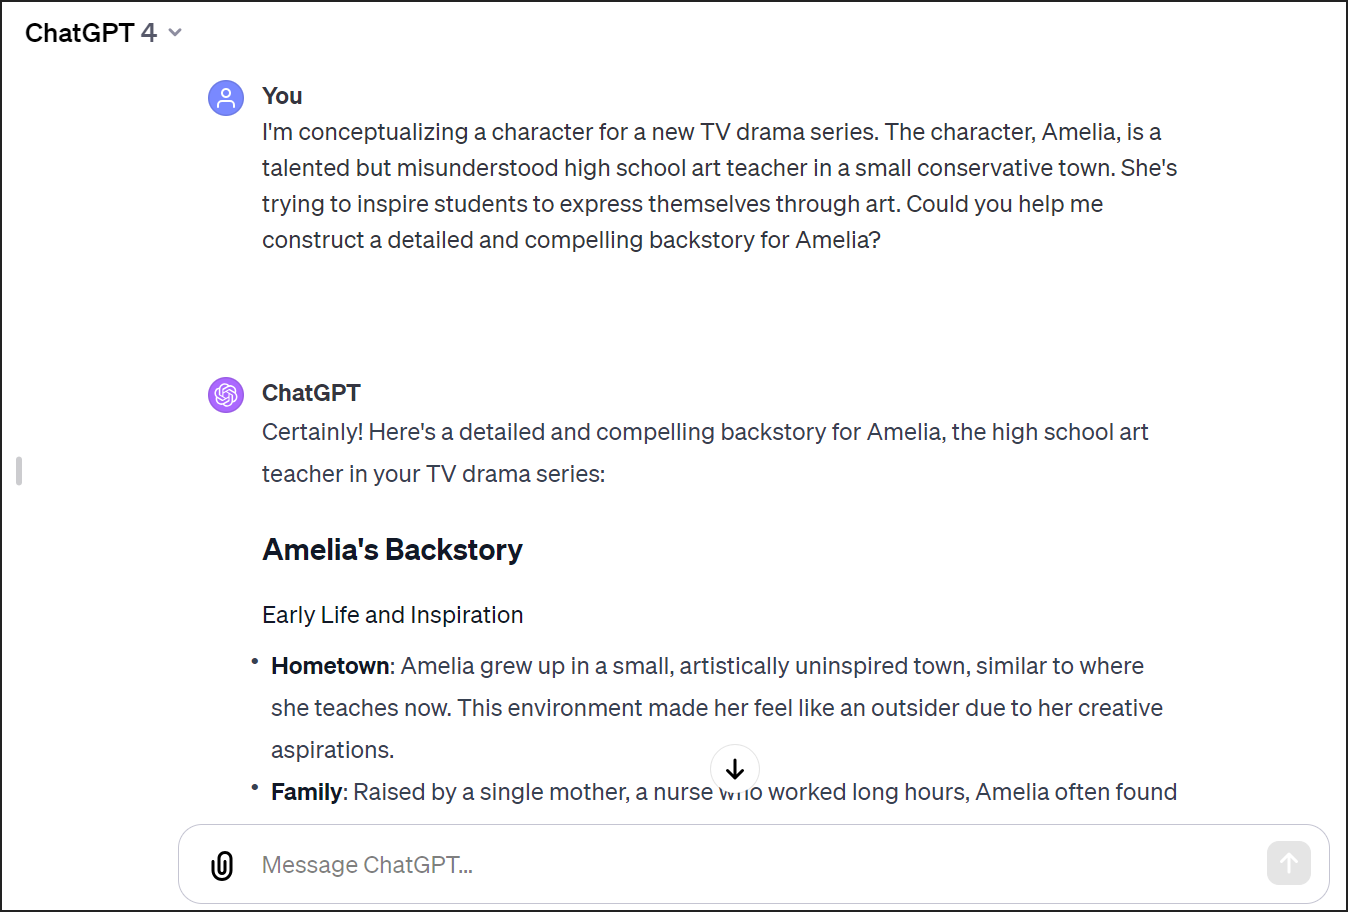The width and height of the screenshot is (1348, 912).
Task: Click the "ChatGPT" responder name label
Action: coord(311,393)
